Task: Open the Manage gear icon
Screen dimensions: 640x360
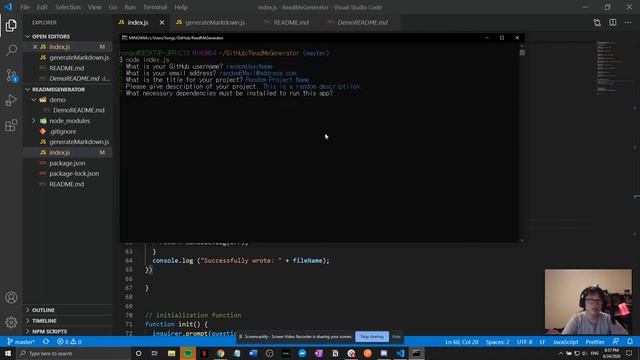Action: (x=11, y=322)
